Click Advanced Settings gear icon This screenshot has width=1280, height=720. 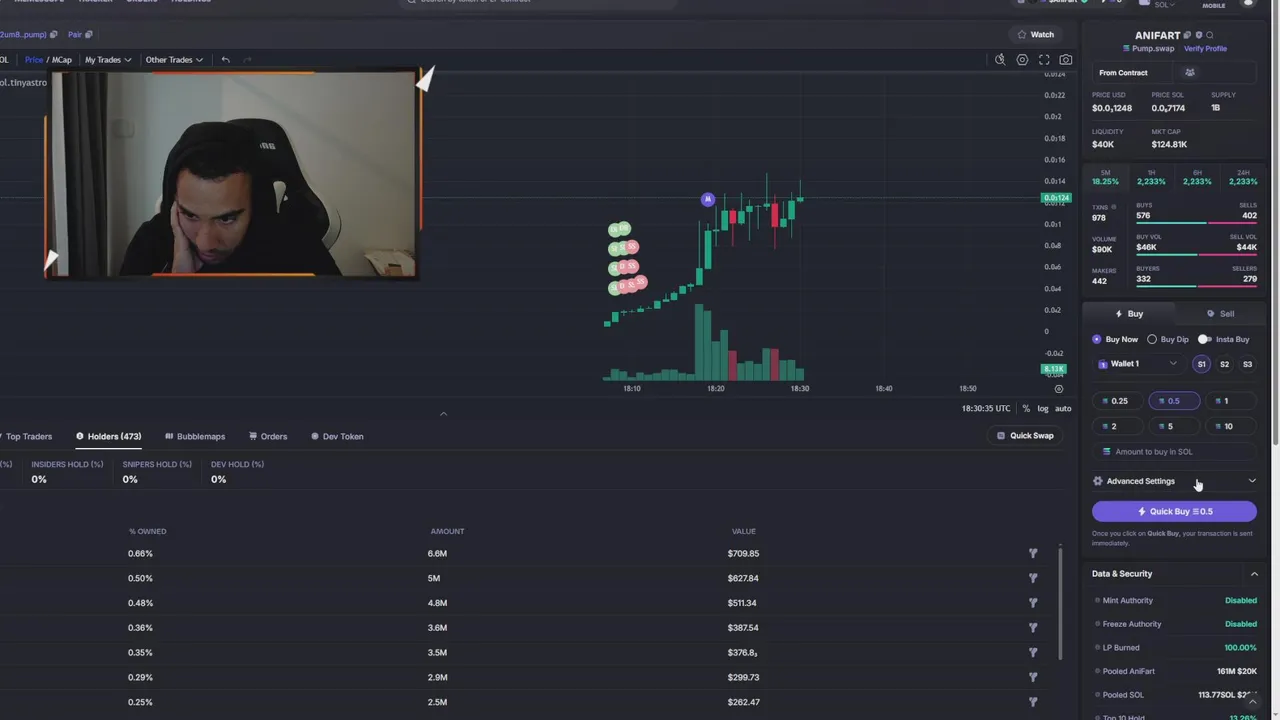[1098, 481]
